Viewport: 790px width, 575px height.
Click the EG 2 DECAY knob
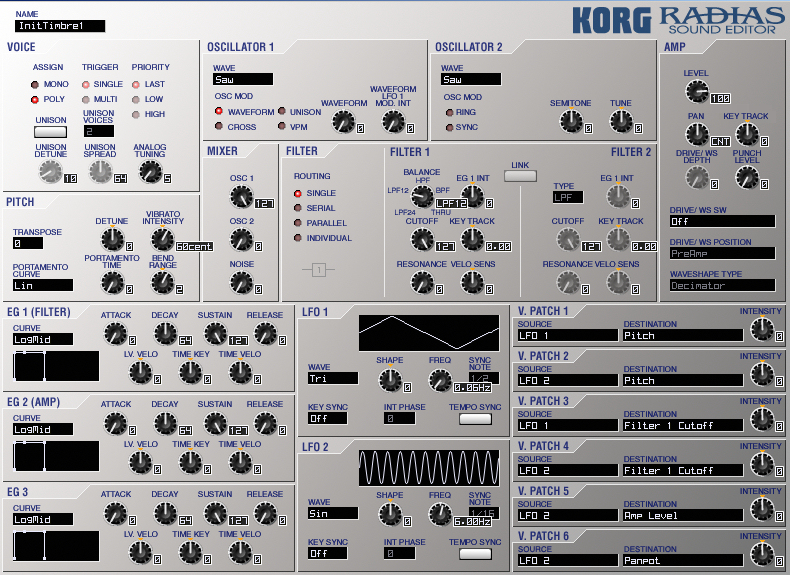tap(165, 423)
